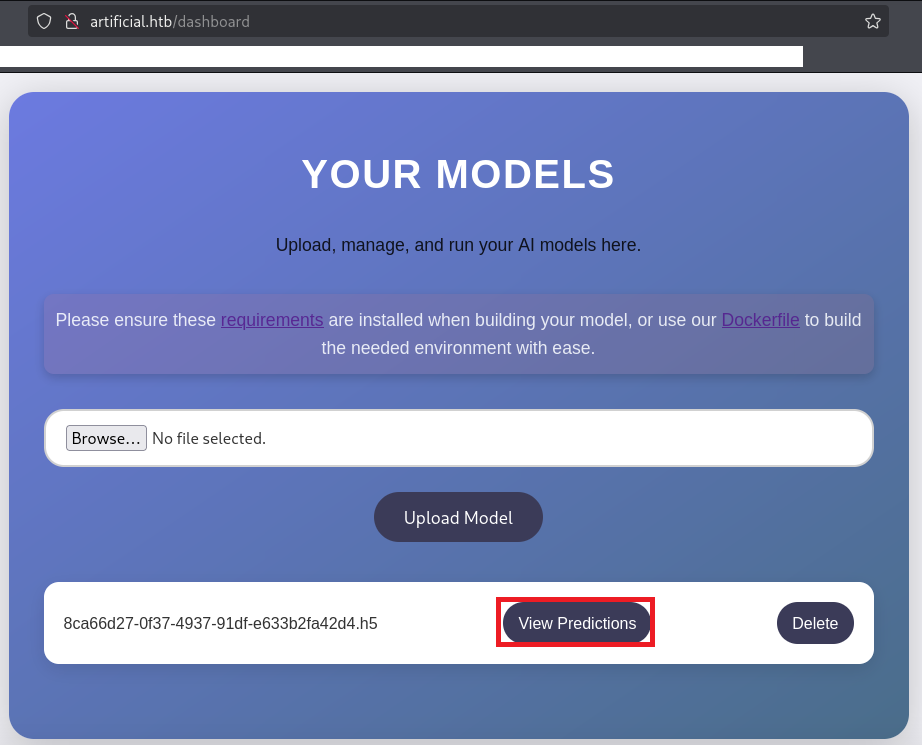This screenshot has height=745, width=922.
Task: Click the white bar below address bar
Action: click(x=400, y=56)
